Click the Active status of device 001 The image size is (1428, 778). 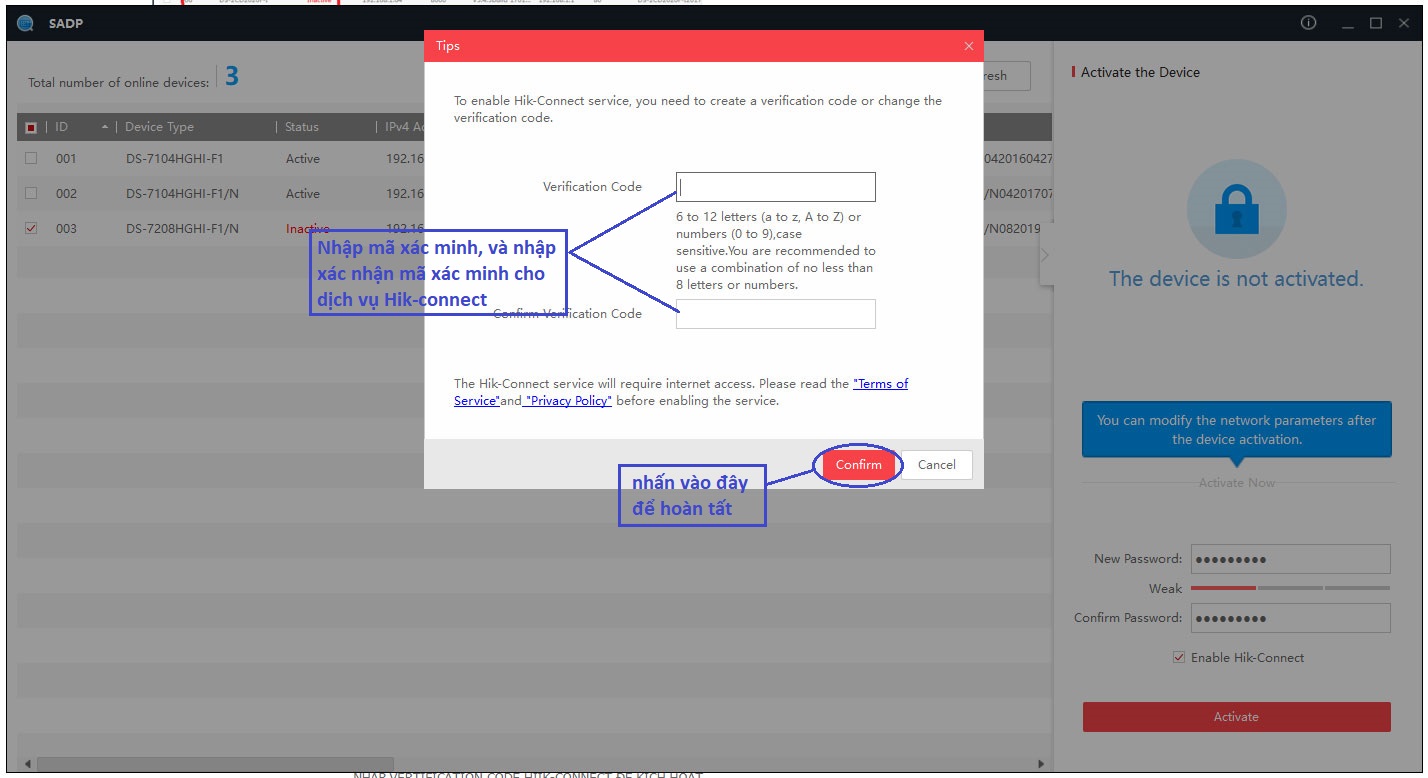tap(303, 159)
